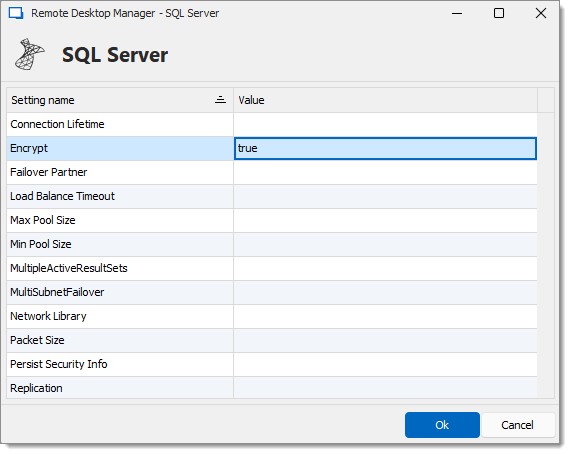Select the Encrypt setting name
Viewport: 570px width, 454px height.
[x=120, y=148]
